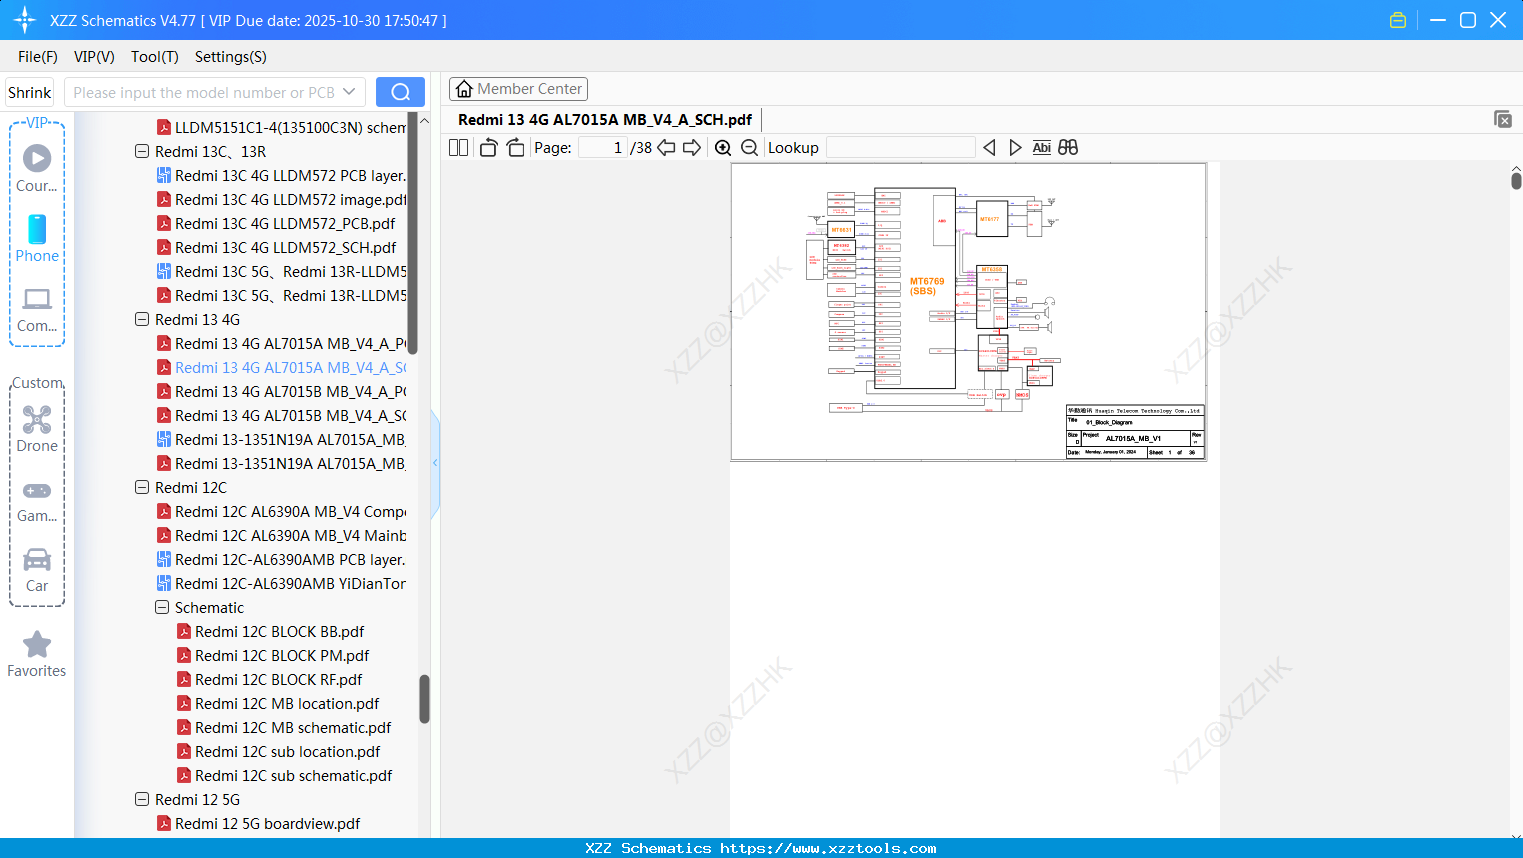Click the Member Center button
Image resolution: width=1523 pixels, height=858 pixels.
518,88
